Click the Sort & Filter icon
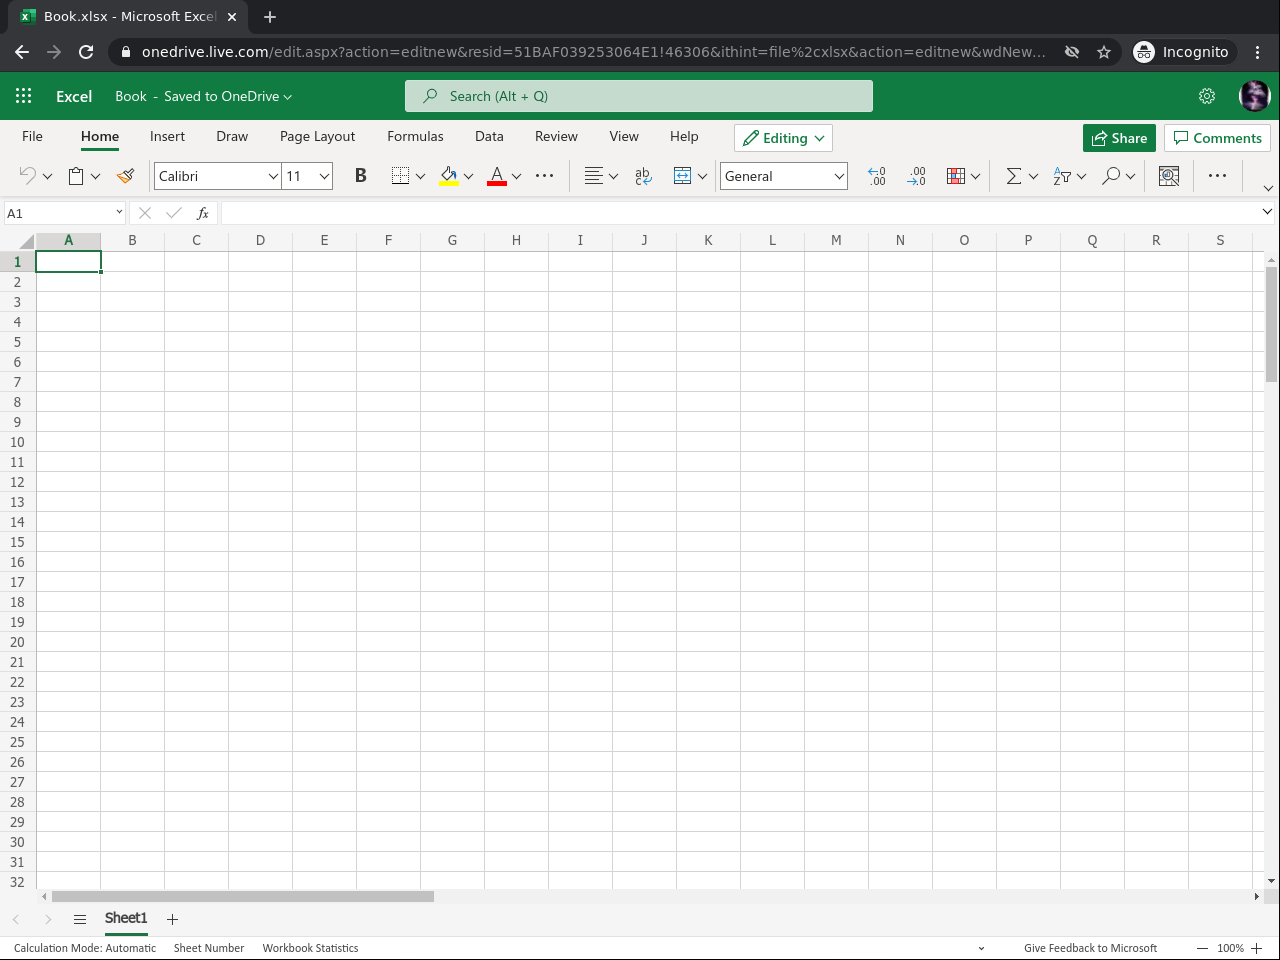Image resolution: width=1280 pixels, height=960 pixels. 1062,176
